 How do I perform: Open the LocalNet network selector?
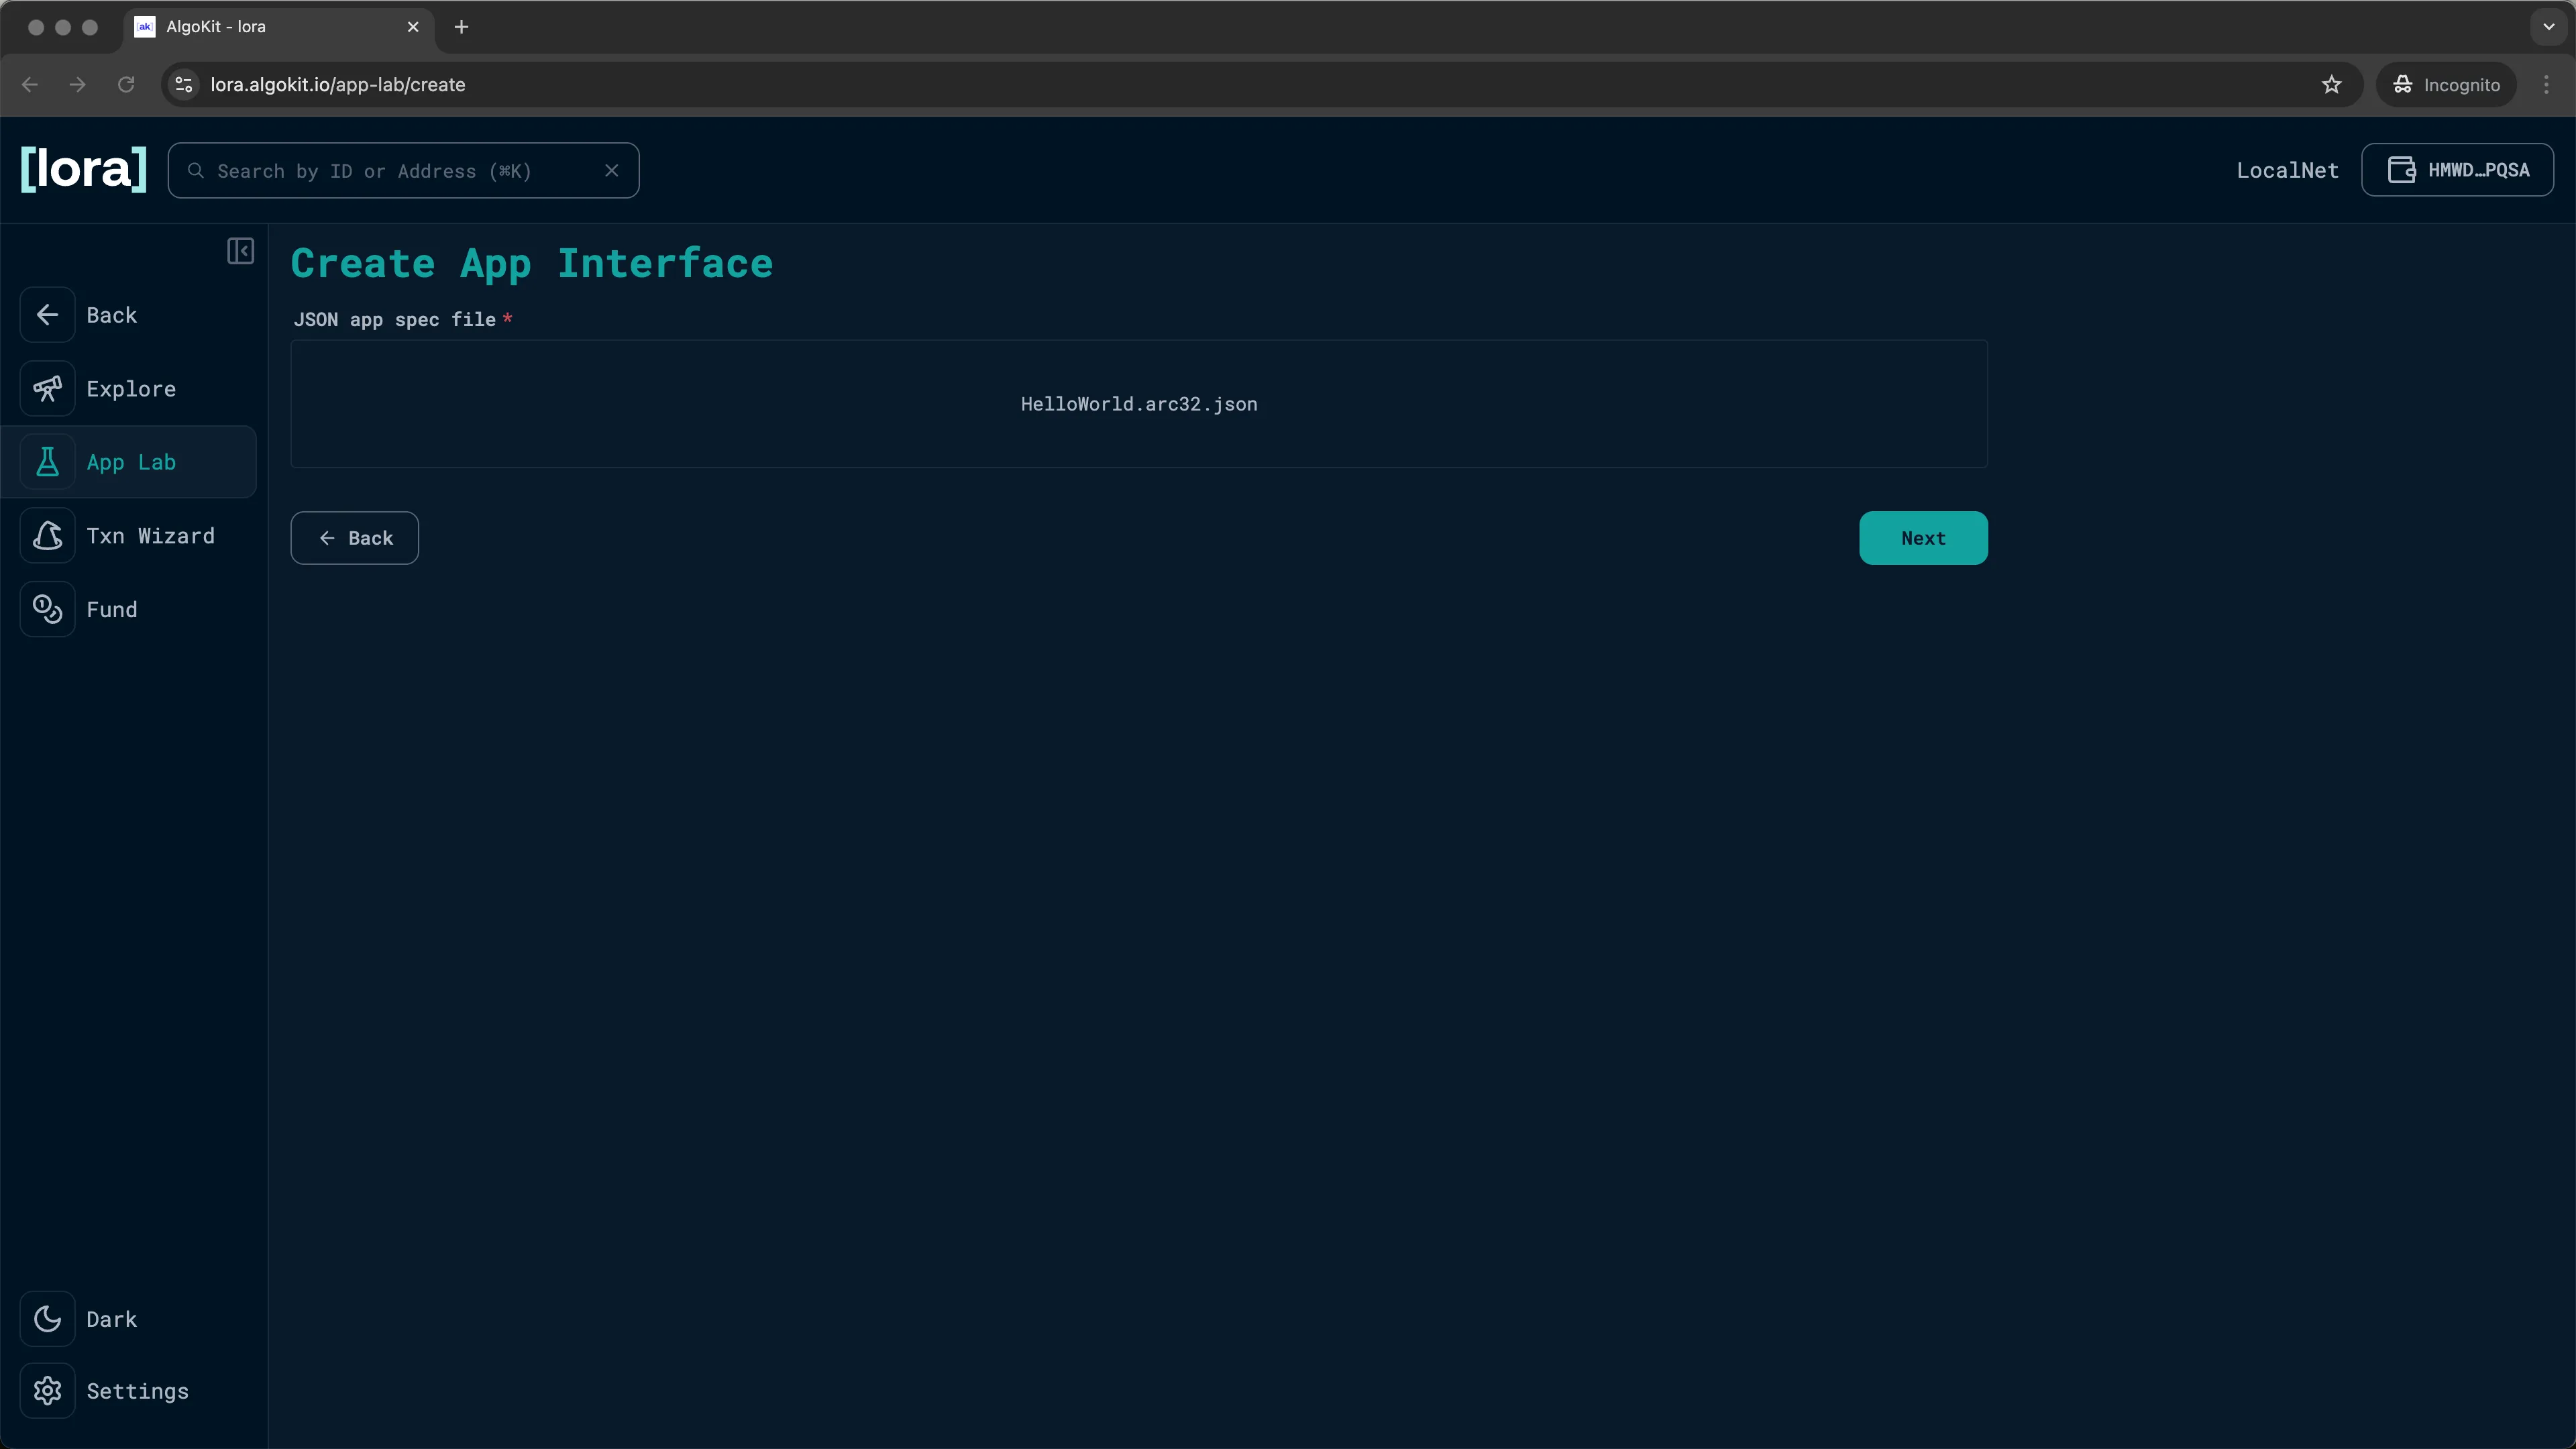click(2287, 170)
